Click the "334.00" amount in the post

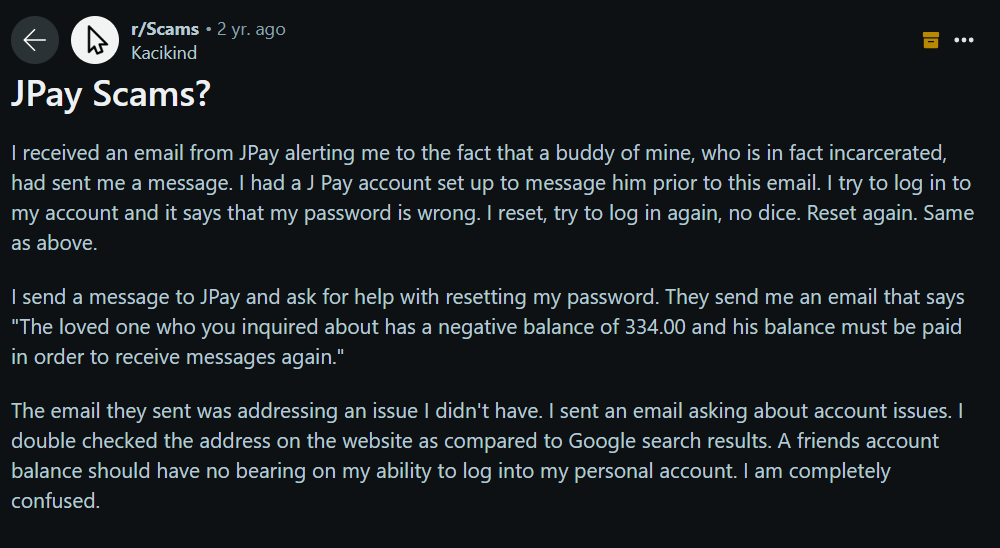click(x=655, y=327)
